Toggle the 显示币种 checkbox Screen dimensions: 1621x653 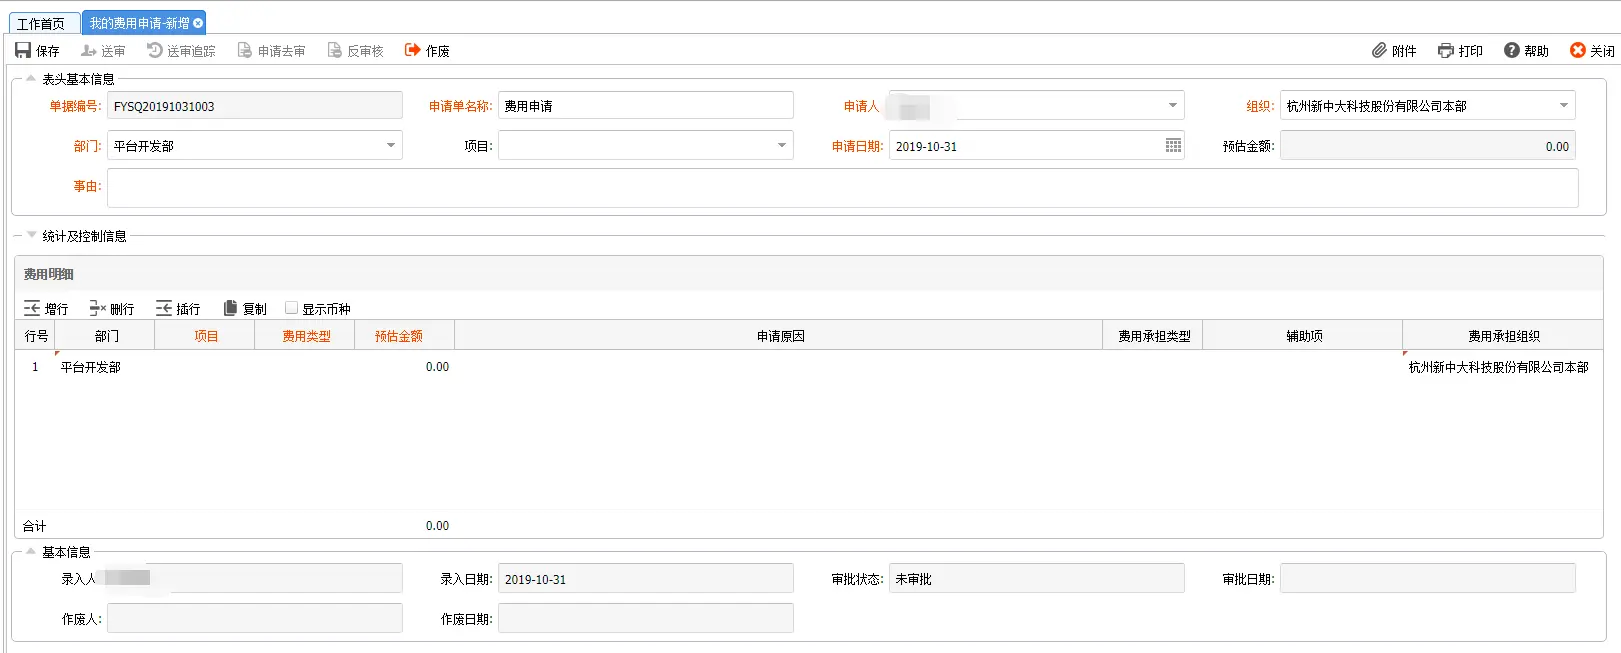tap(292, 308)
